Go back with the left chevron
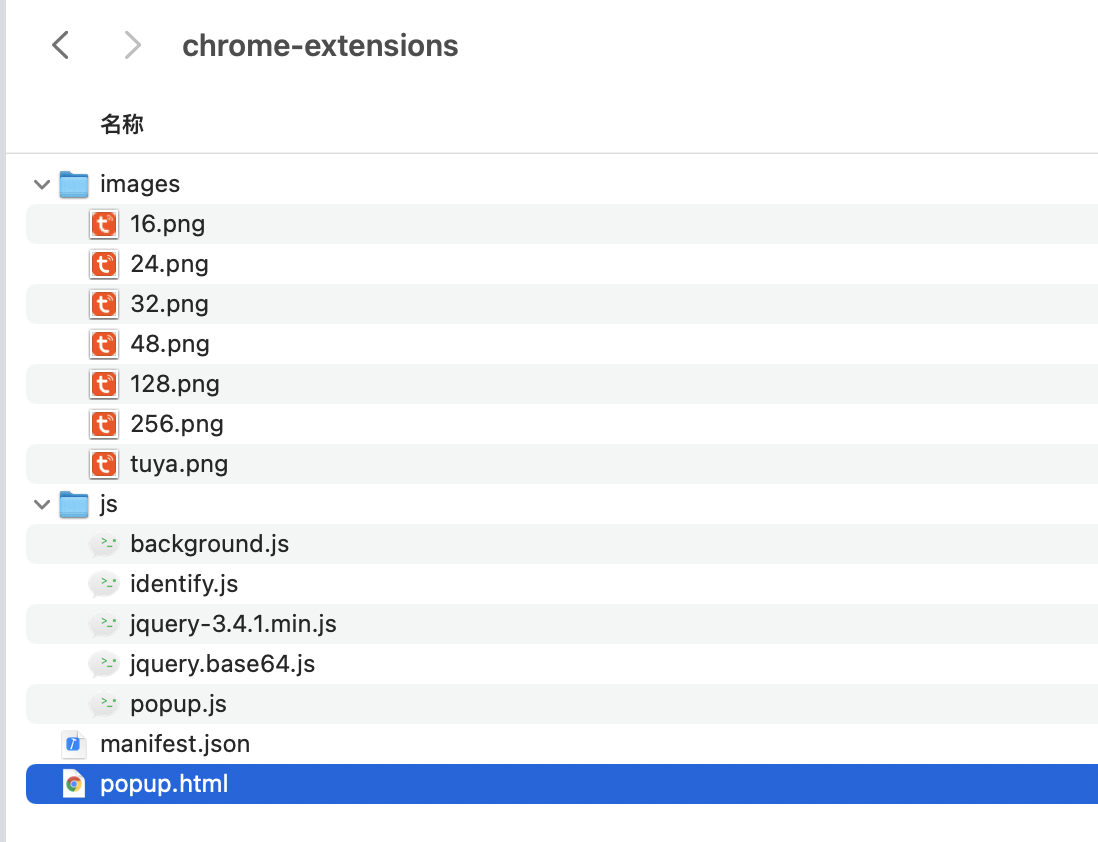Viewport: 1098px width, 842px height. click(x=61, y=46)
